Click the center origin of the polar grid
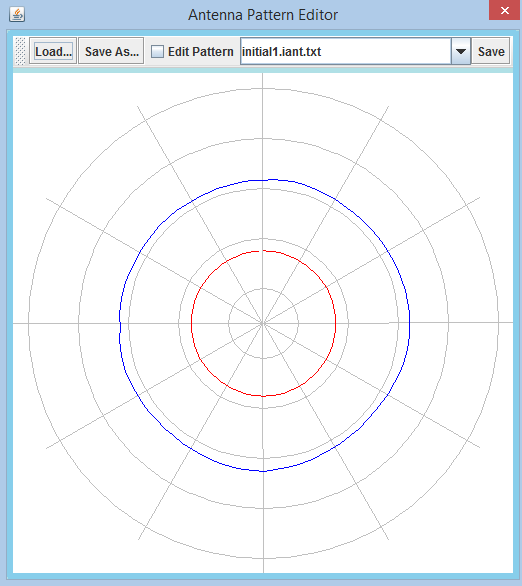 [263, 323]
